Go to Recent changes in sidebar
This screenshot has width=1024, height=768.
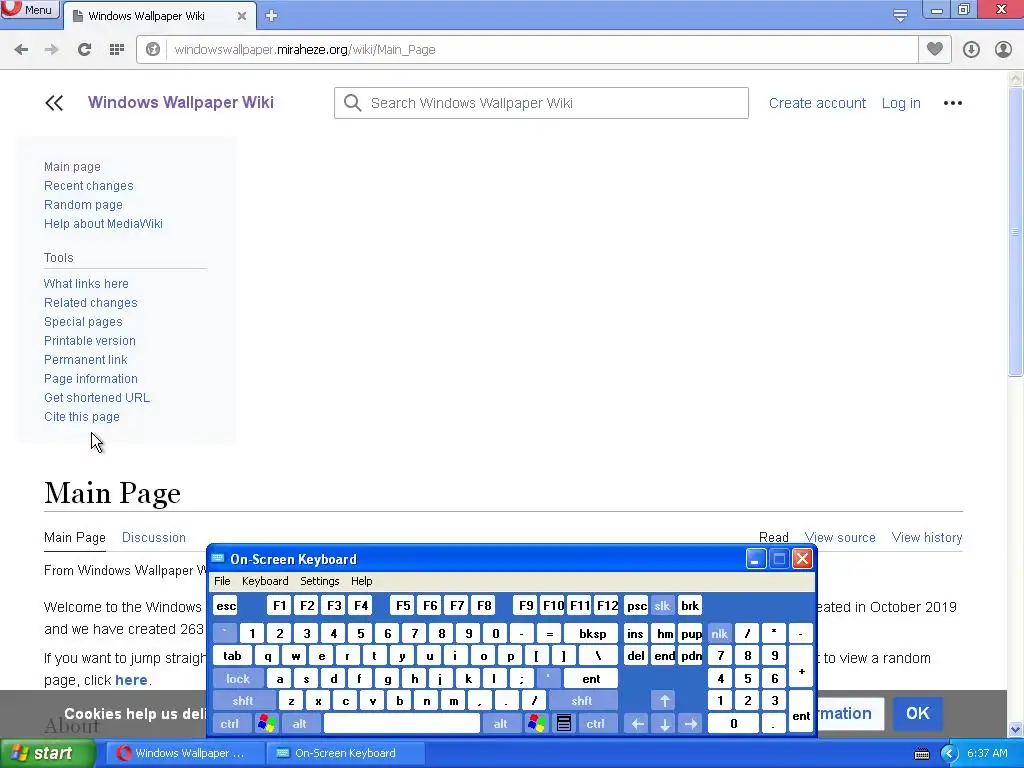[x=89, y=185]
